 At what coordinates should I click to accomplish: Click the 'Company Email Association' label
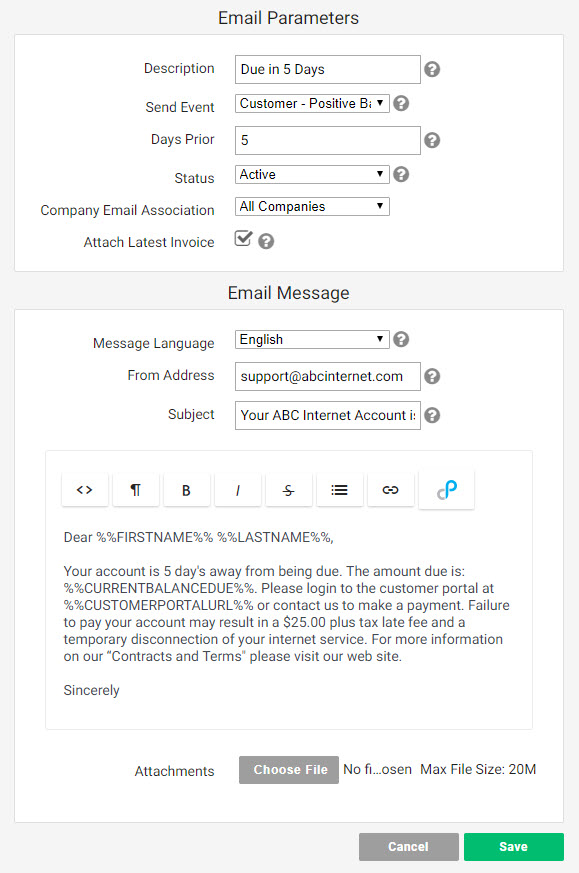[x=127, y=210]
